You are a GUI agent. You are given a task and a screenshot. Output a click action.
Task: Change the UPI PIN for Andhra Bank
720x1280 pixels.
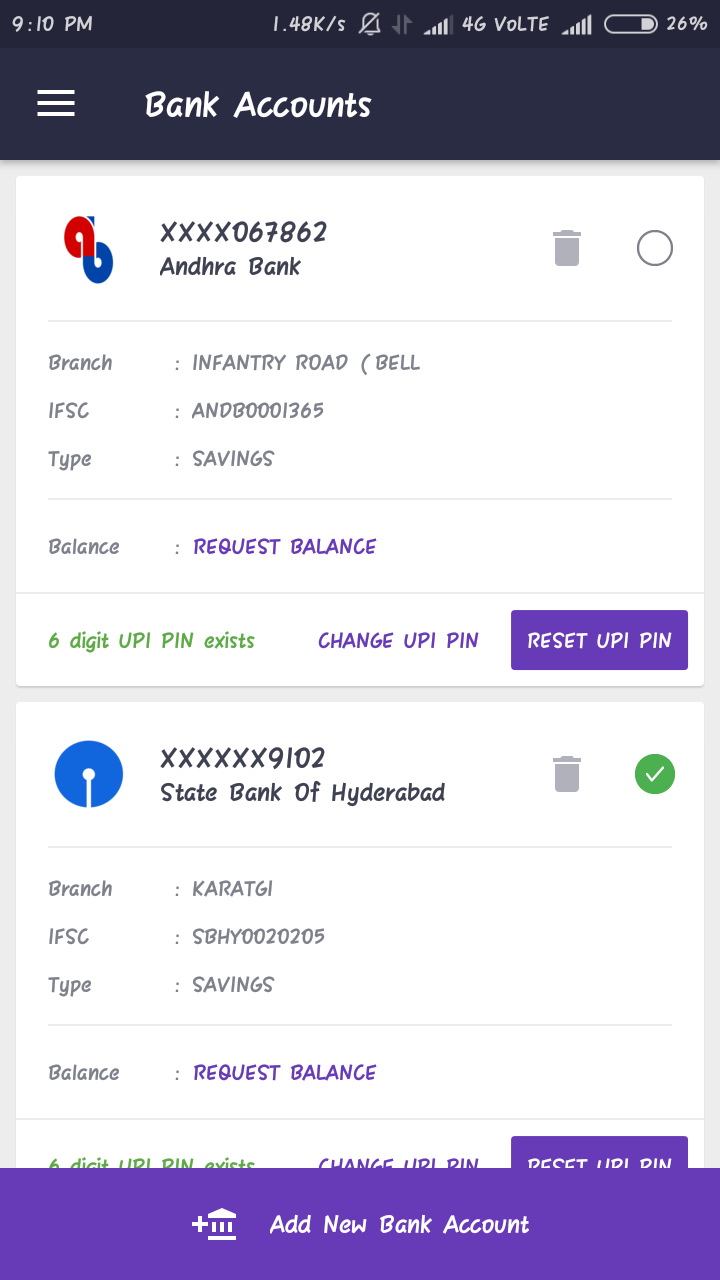pos(398,641)
